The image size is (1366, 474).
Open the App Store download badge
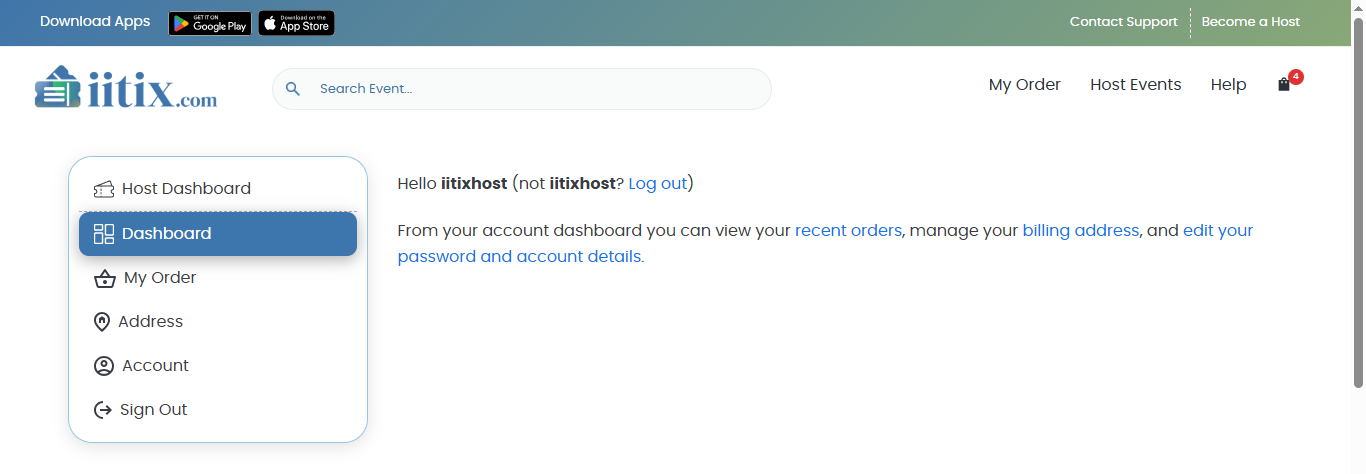coord(297,23)
